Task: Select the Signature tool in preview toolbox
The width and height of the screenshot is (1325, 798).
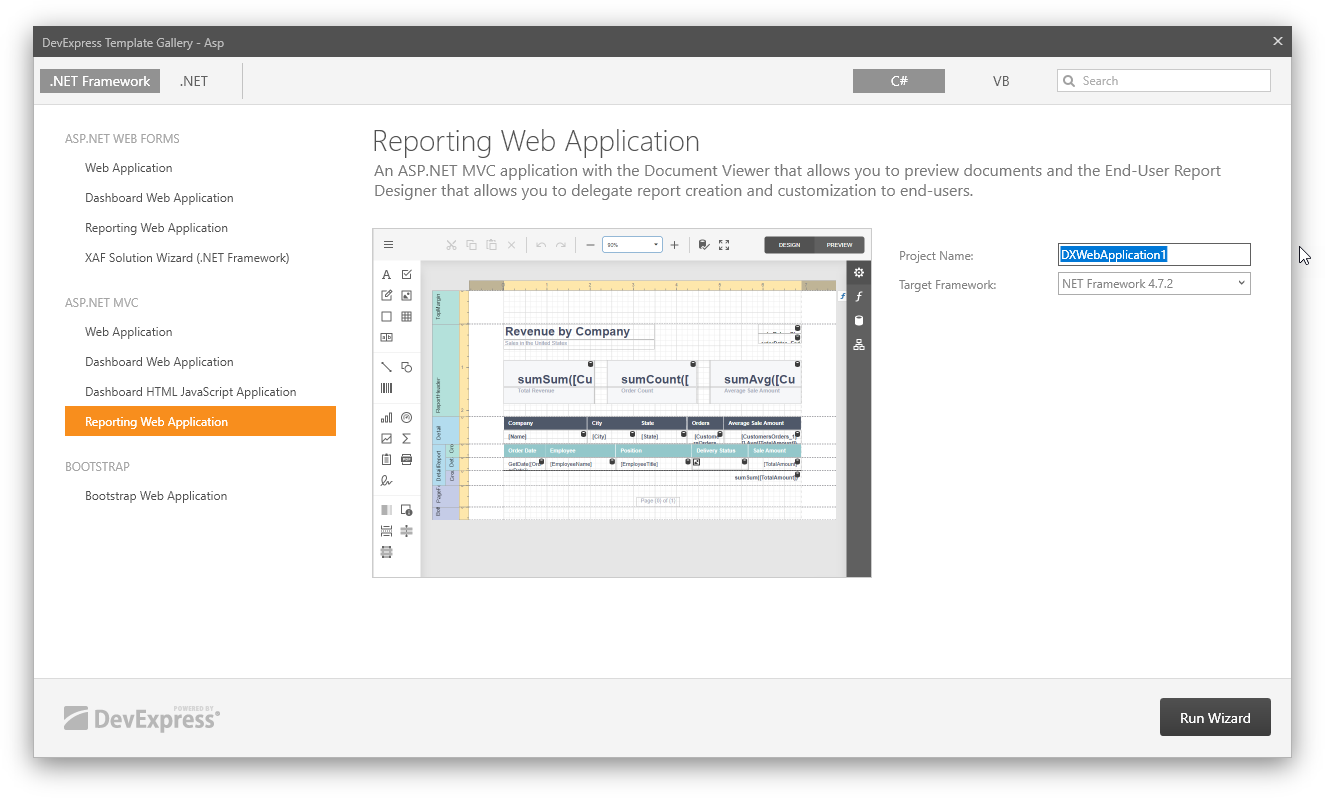Action: [x=386, y=480]
